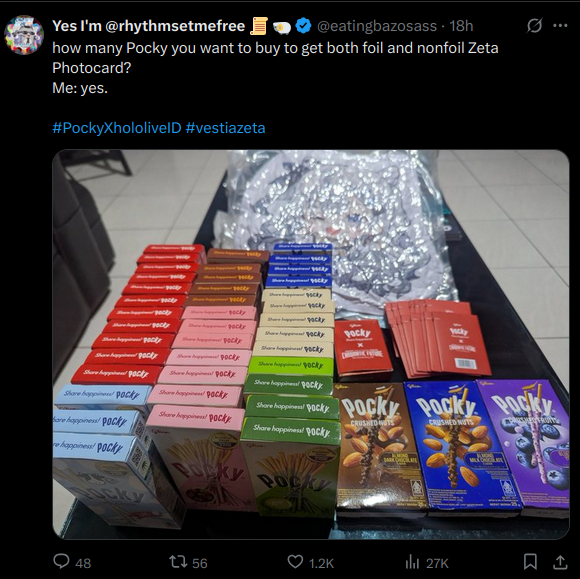Click the 48 replies count
Screen dimensions: 580x579
[x=83, y=563]
